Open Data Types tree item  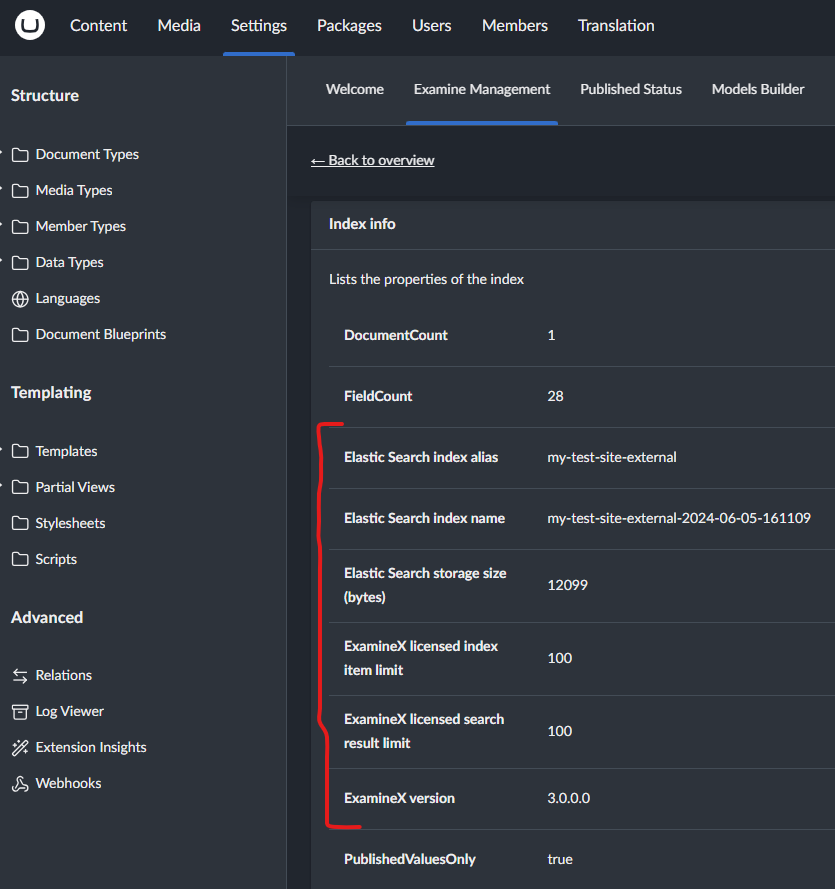click(x=69, y=263)
